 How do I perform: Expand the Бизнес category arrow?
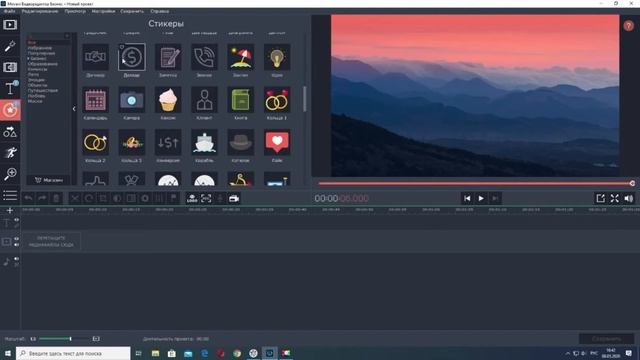(x=29, y=59)
